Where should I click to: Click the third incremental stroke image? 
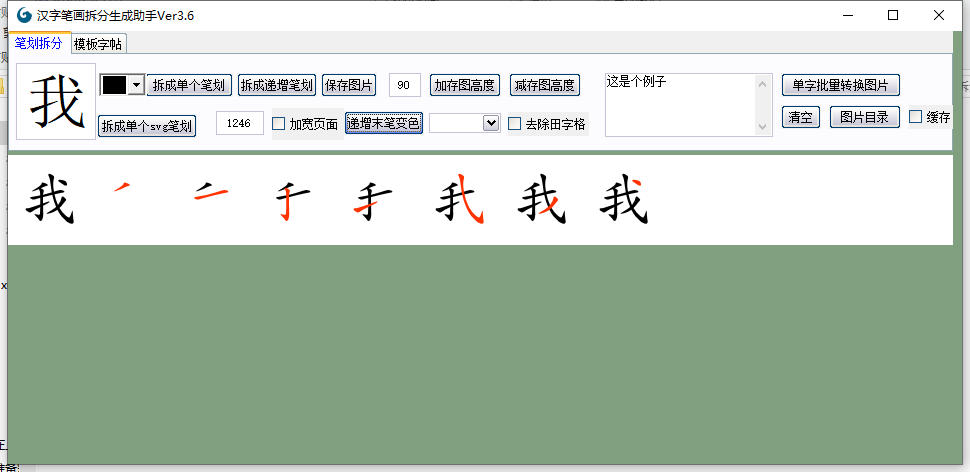click(x=290, y=200)
